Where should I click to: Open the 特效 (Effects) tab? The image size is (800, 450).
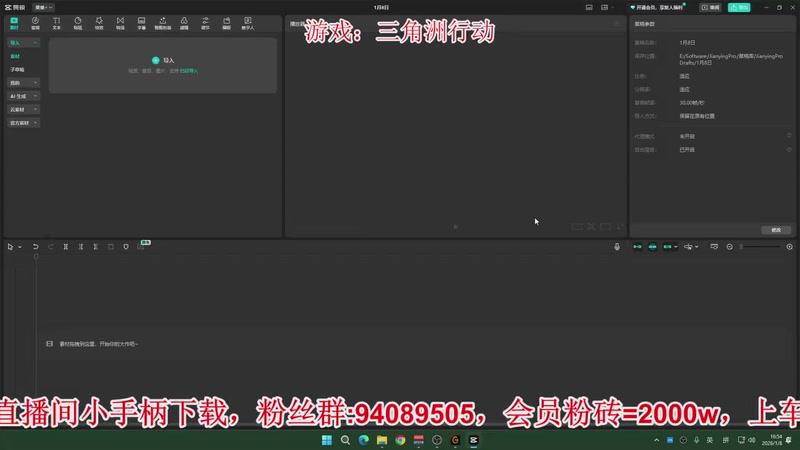(99, 23)
